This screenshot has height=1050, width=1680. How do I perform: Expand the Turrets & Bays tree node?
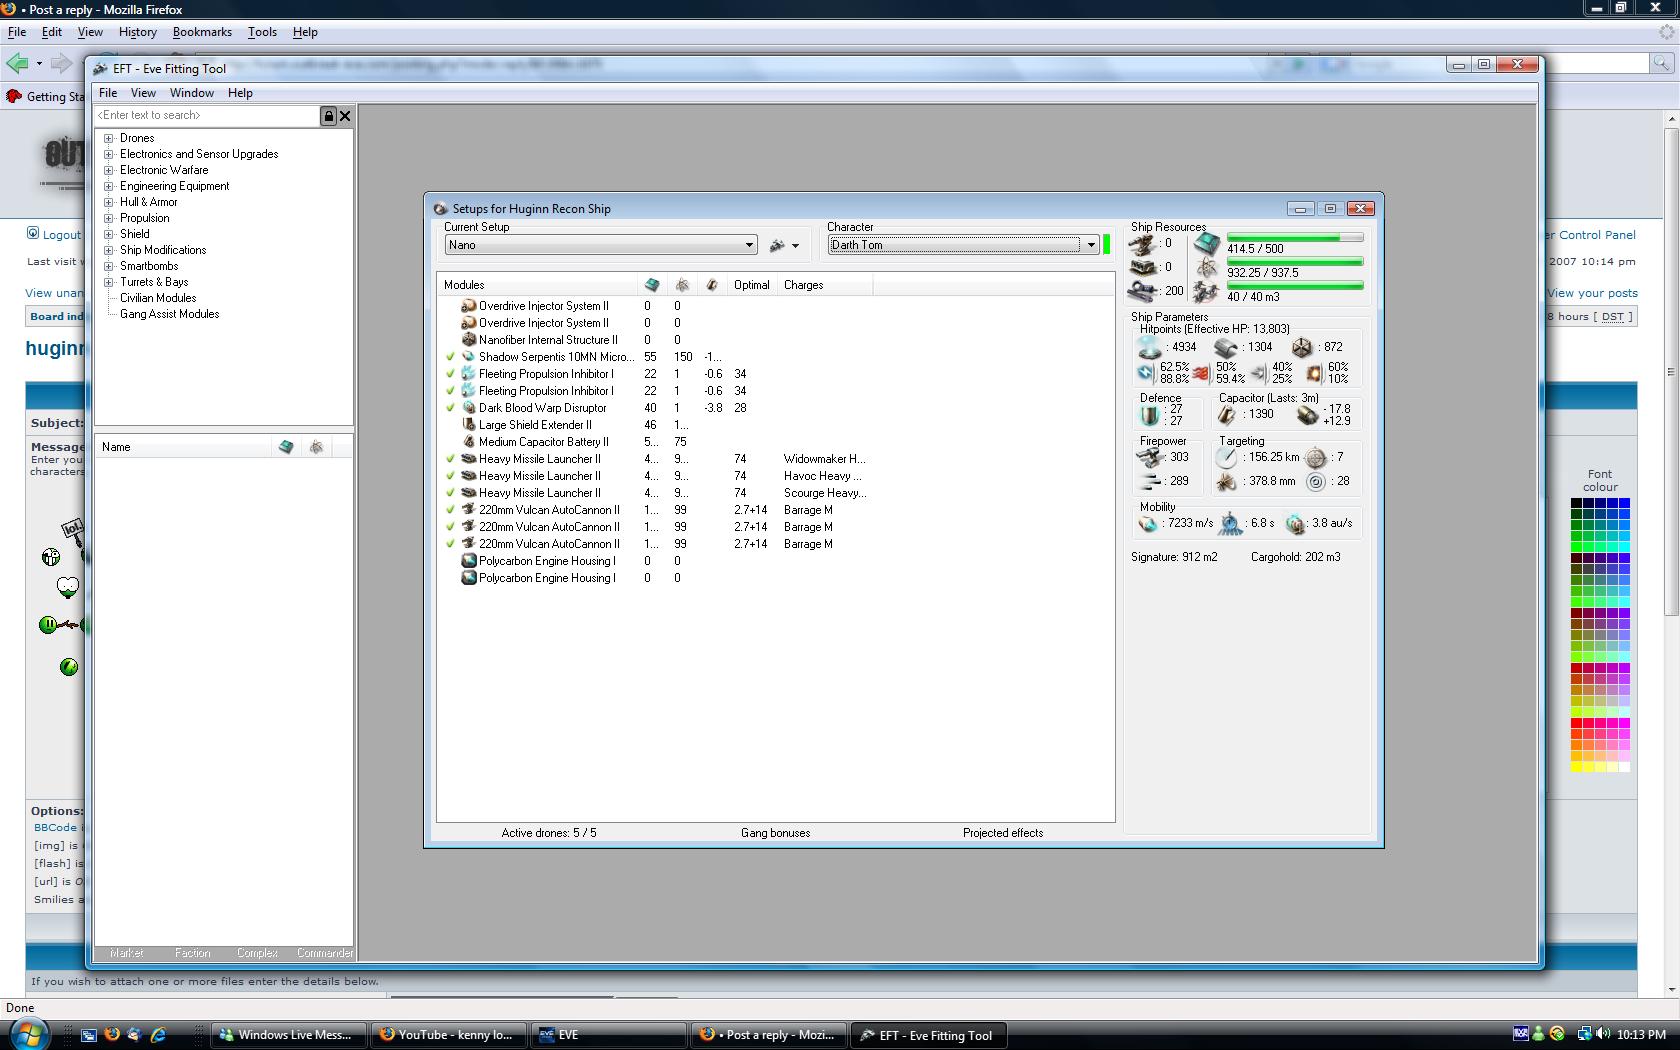[109, 282]
